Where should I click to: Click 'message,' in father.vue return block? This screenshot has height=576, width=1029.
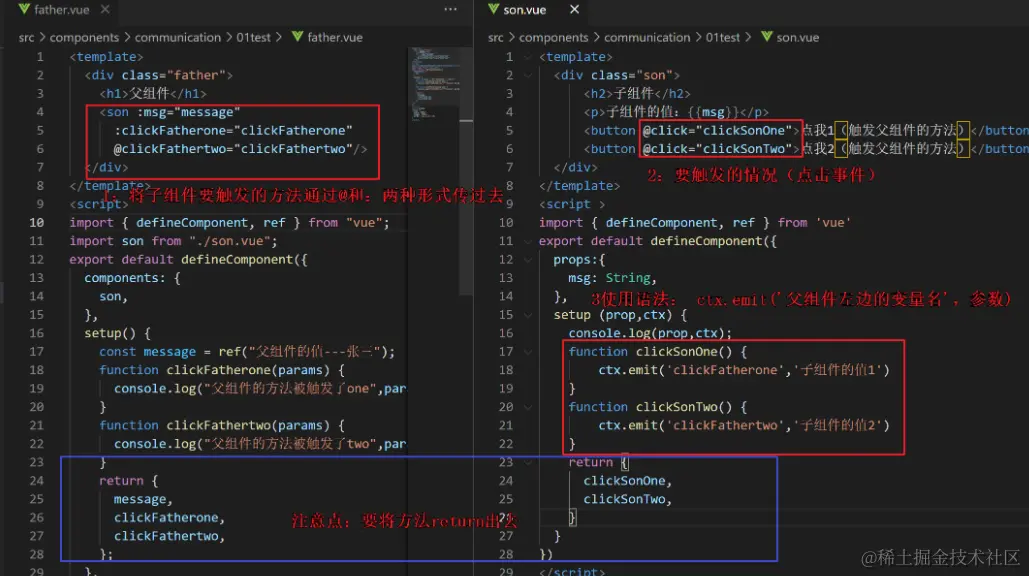point(143,499)
